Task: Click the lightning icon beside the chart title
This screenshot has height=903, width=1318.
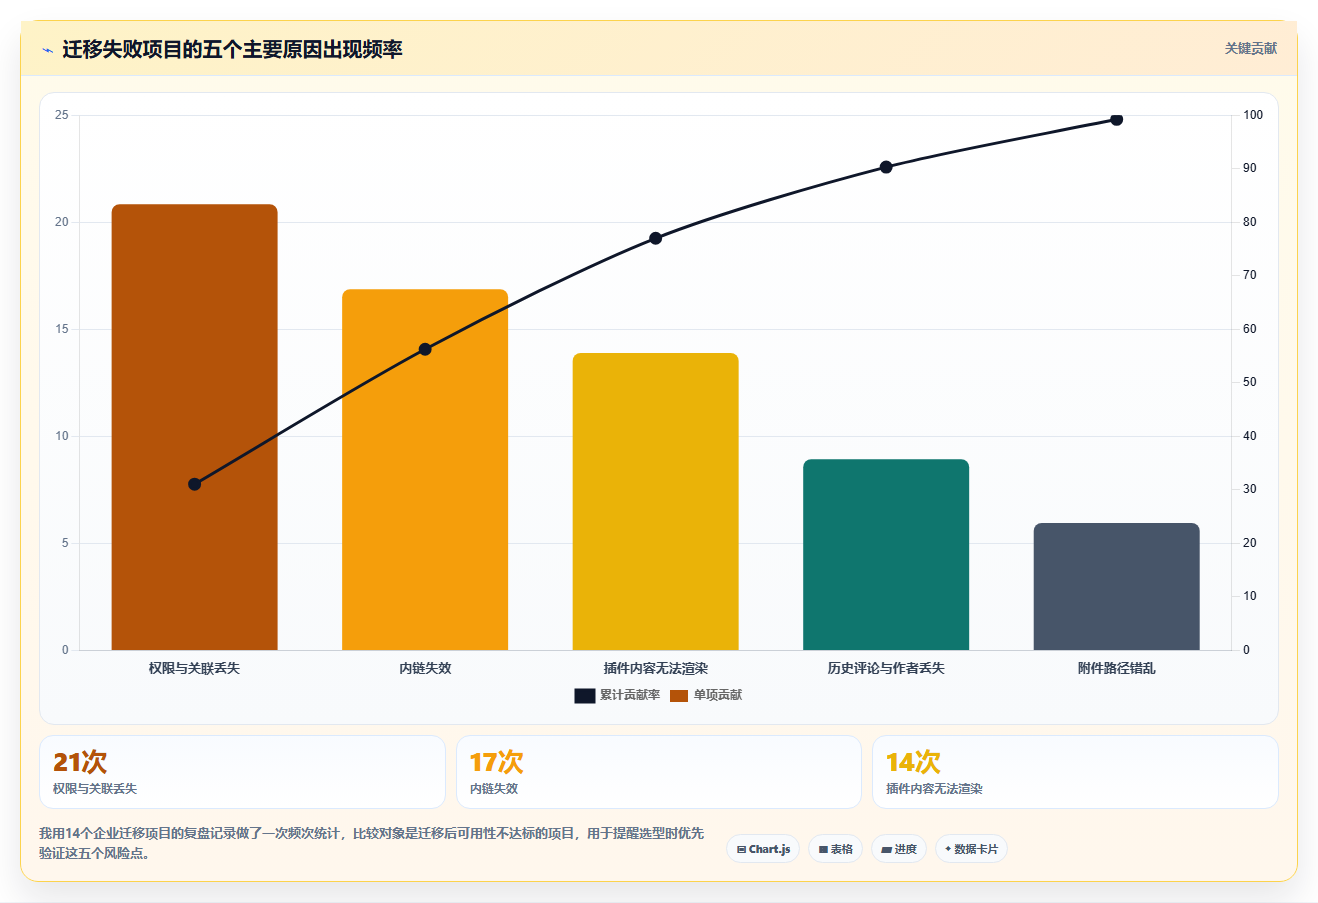Action: [x=47, y=50]
